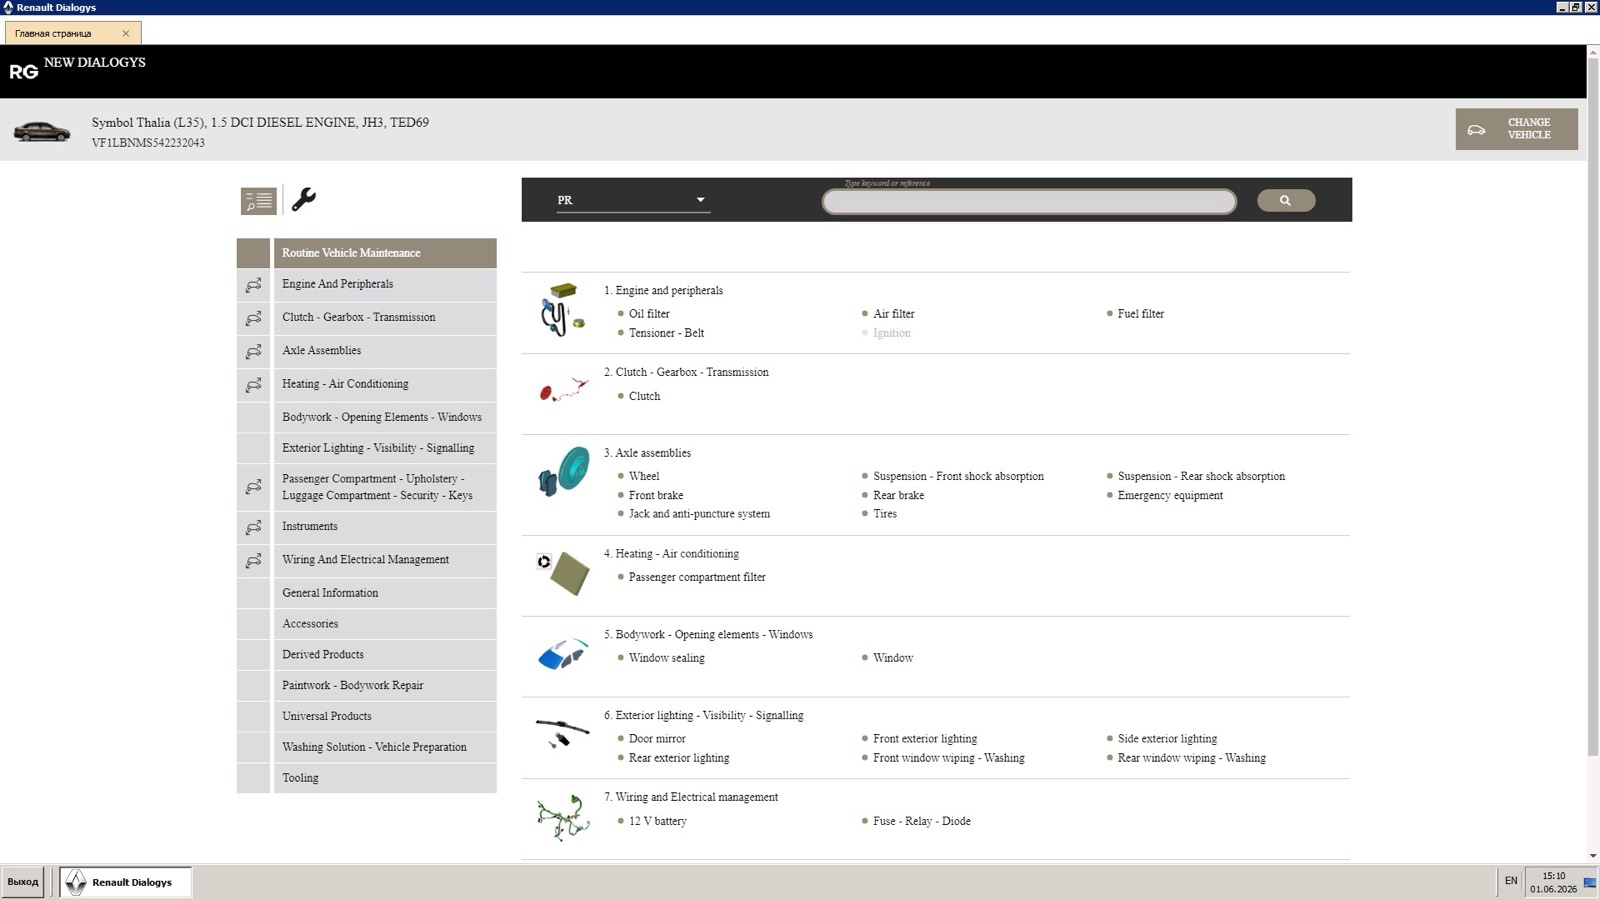Screen dimensions: 1600x900
Task: Select Wiring And Electrical Management sidebar item
Action: pos(385,560)
